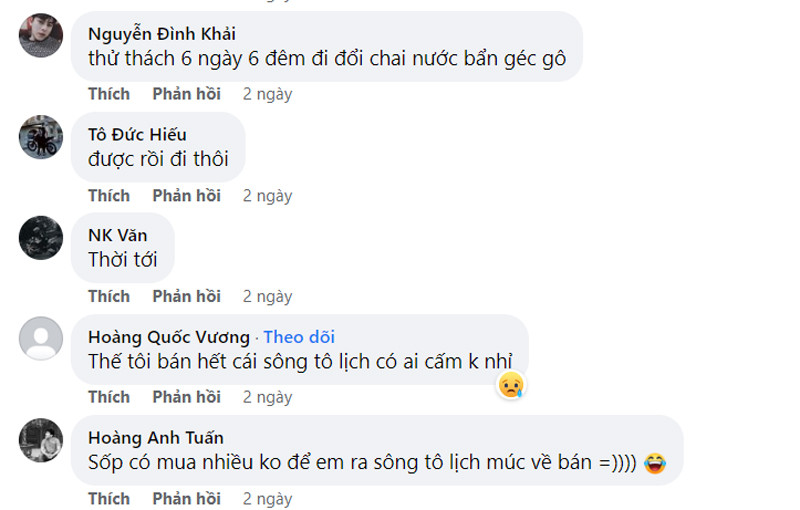Open Hoàng Anh Tuấn's profile picture
This screenshot has height=510, width=800.
[x=41, y=440]
